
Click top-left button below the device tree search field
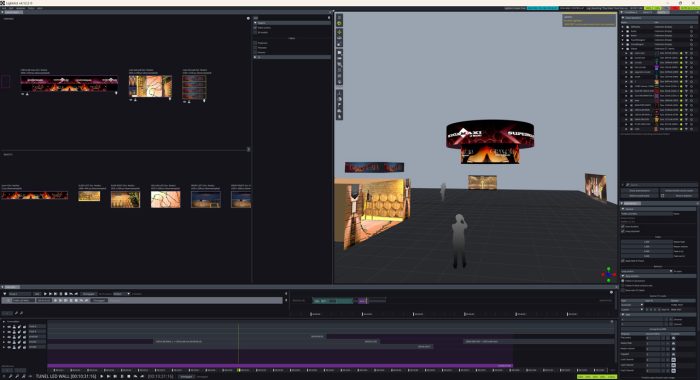click(640, 191)
